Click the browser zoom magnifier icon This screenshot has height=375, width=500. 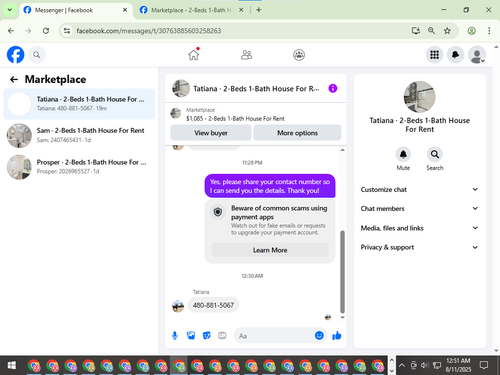(431, 31)
